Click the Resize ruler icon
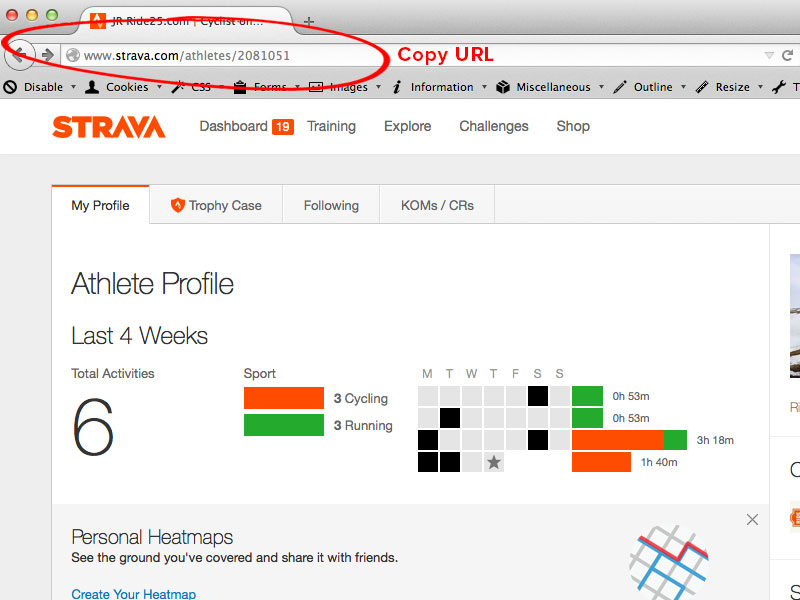This screenshot has width=800, height=600. [702, 87]
